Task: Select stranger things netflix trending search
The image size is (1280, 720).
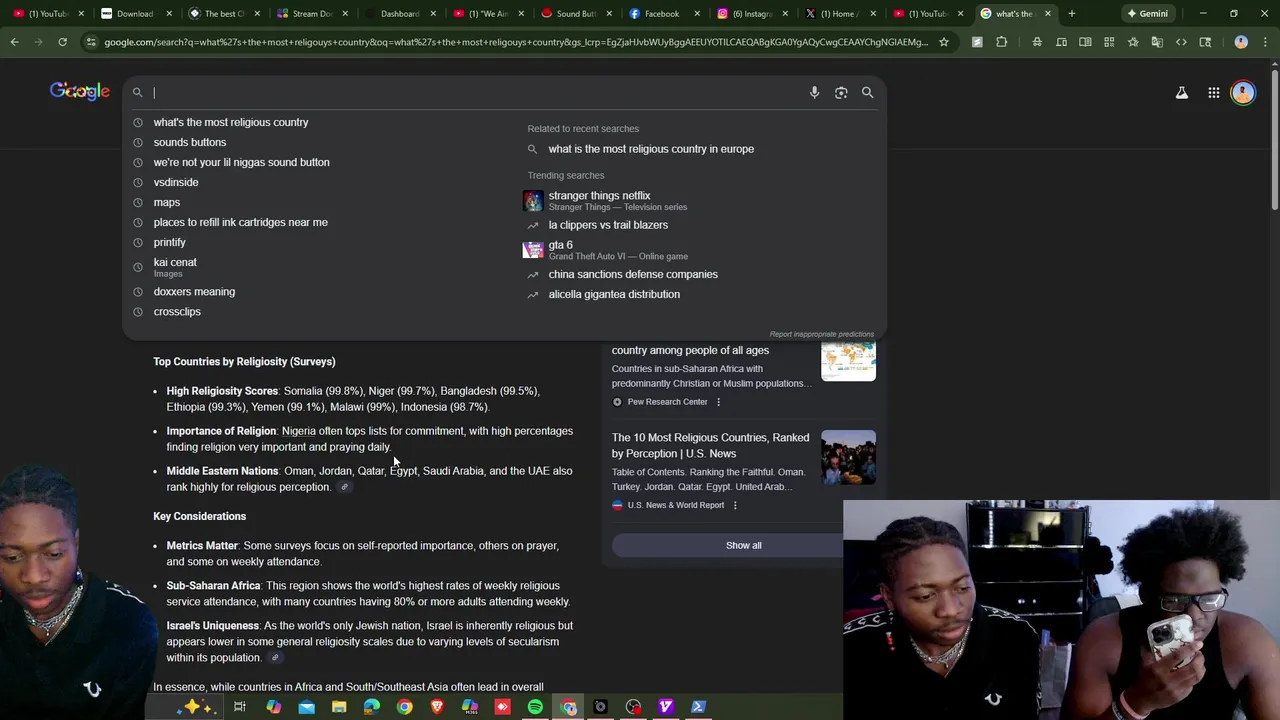Action: (617, 201)
